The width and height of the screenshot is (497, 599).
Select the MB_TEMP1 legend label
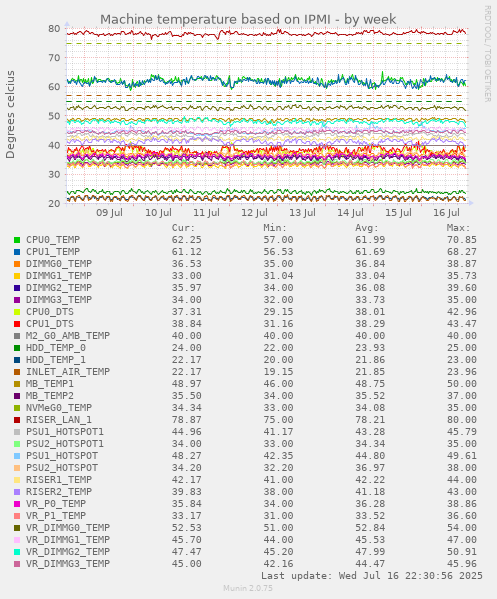click(x=50, y=384)
